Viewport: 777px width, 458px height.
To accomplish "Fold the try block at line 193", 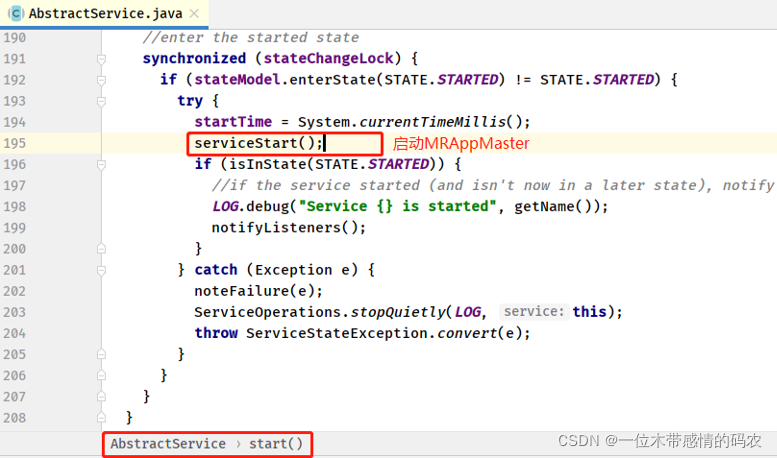I will (x=101, y=100).
